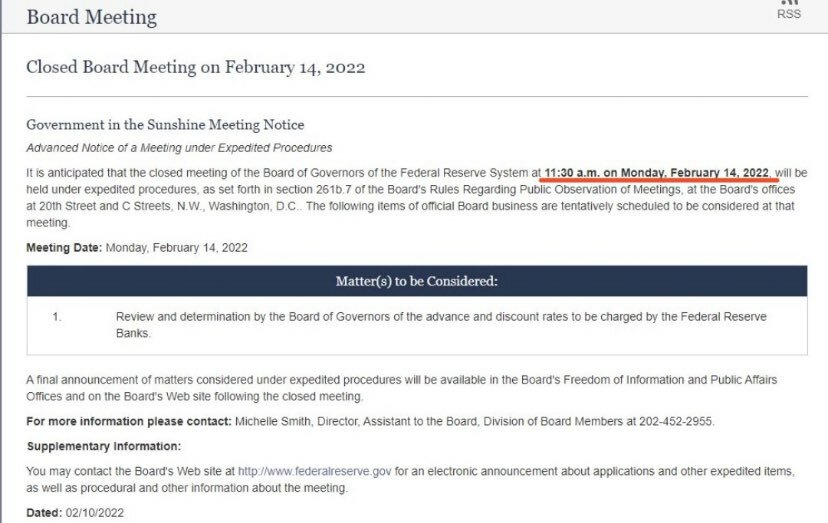Click the Supplementary Information heading

click(104, 446)
